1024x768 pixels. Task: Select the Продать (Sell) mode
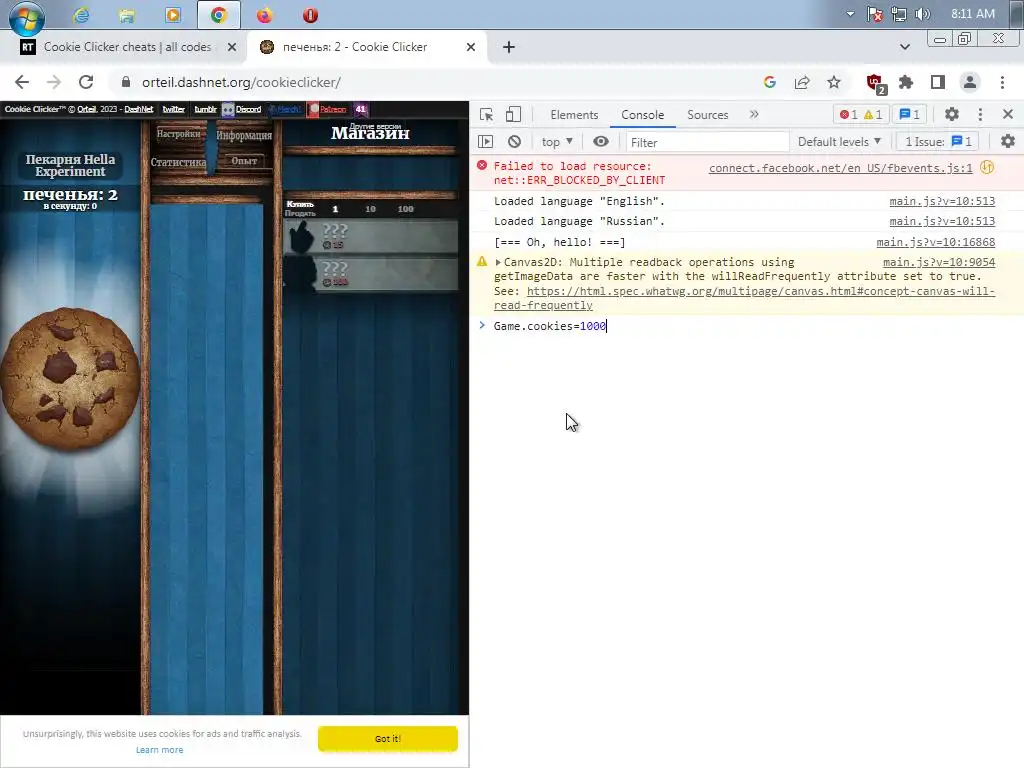tap(300, 214)
